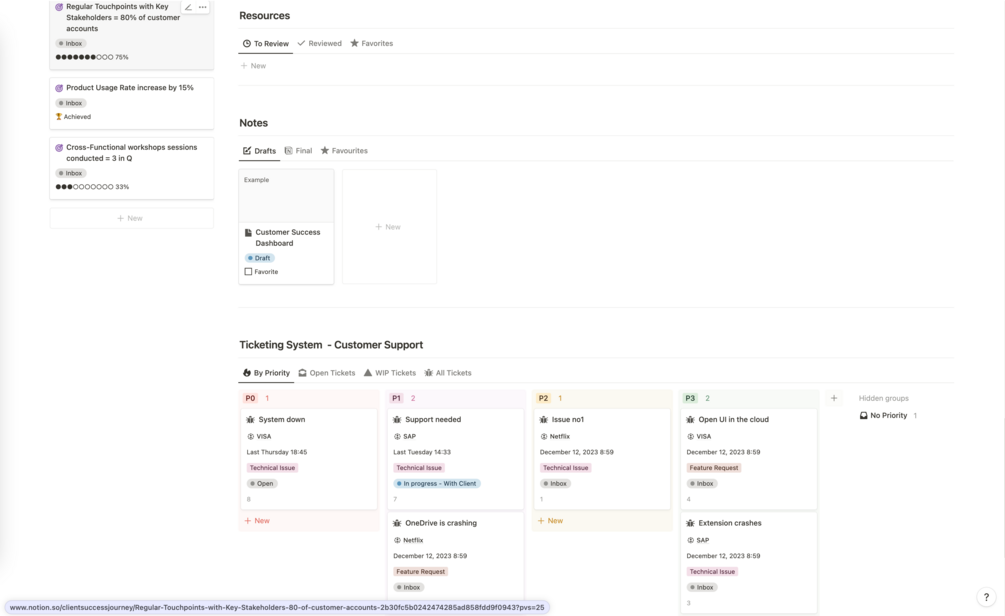Open the P0 priority group header

point(250,398)
